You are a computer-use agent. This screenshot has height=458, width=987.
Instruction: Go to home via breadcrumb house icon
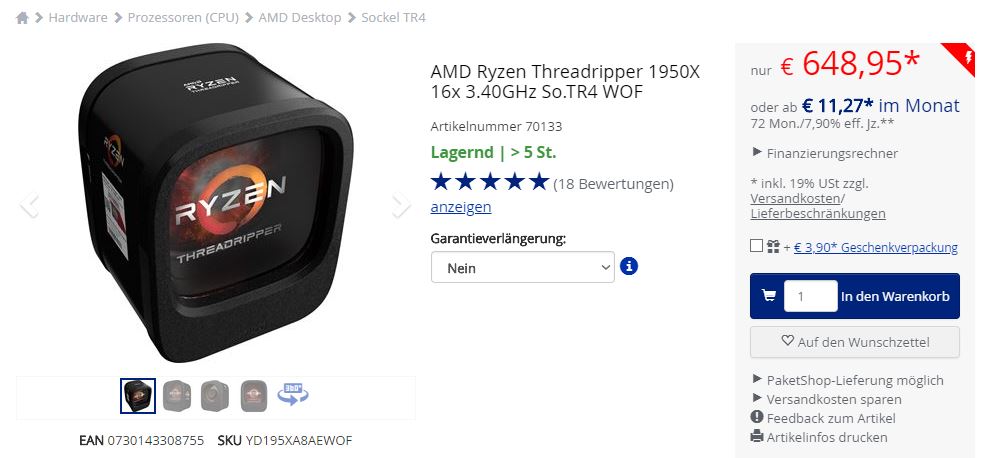[22, 18]
